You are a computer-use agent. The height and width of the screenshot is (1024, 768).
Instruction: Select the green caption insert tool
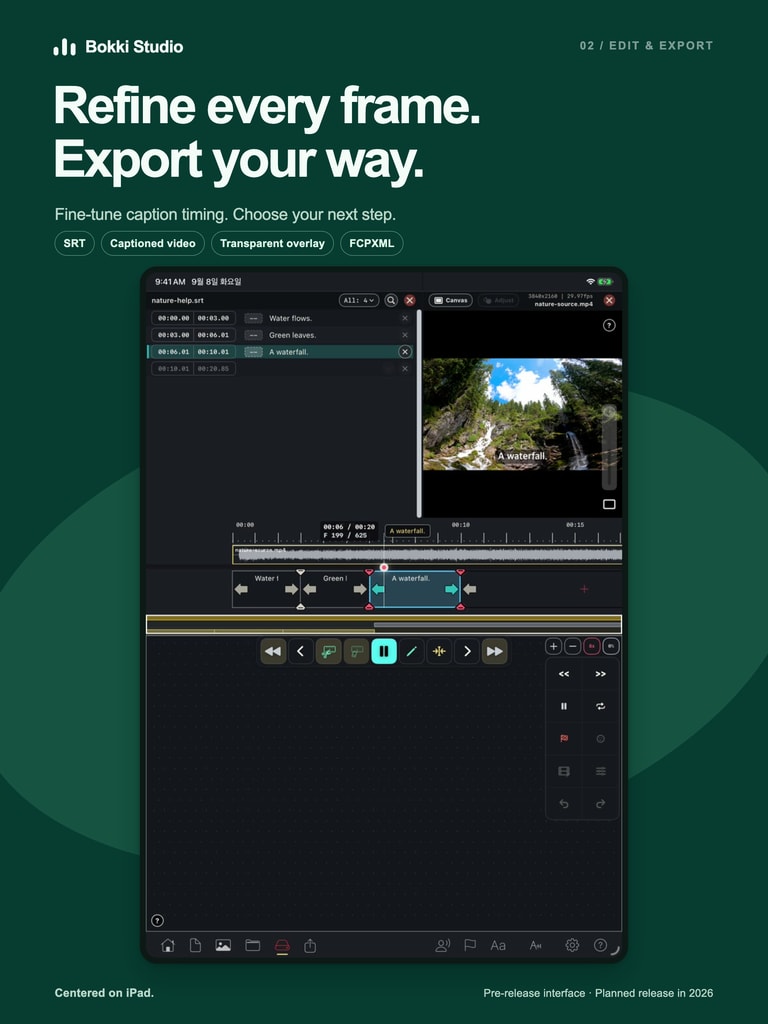(x=328, y=651)
